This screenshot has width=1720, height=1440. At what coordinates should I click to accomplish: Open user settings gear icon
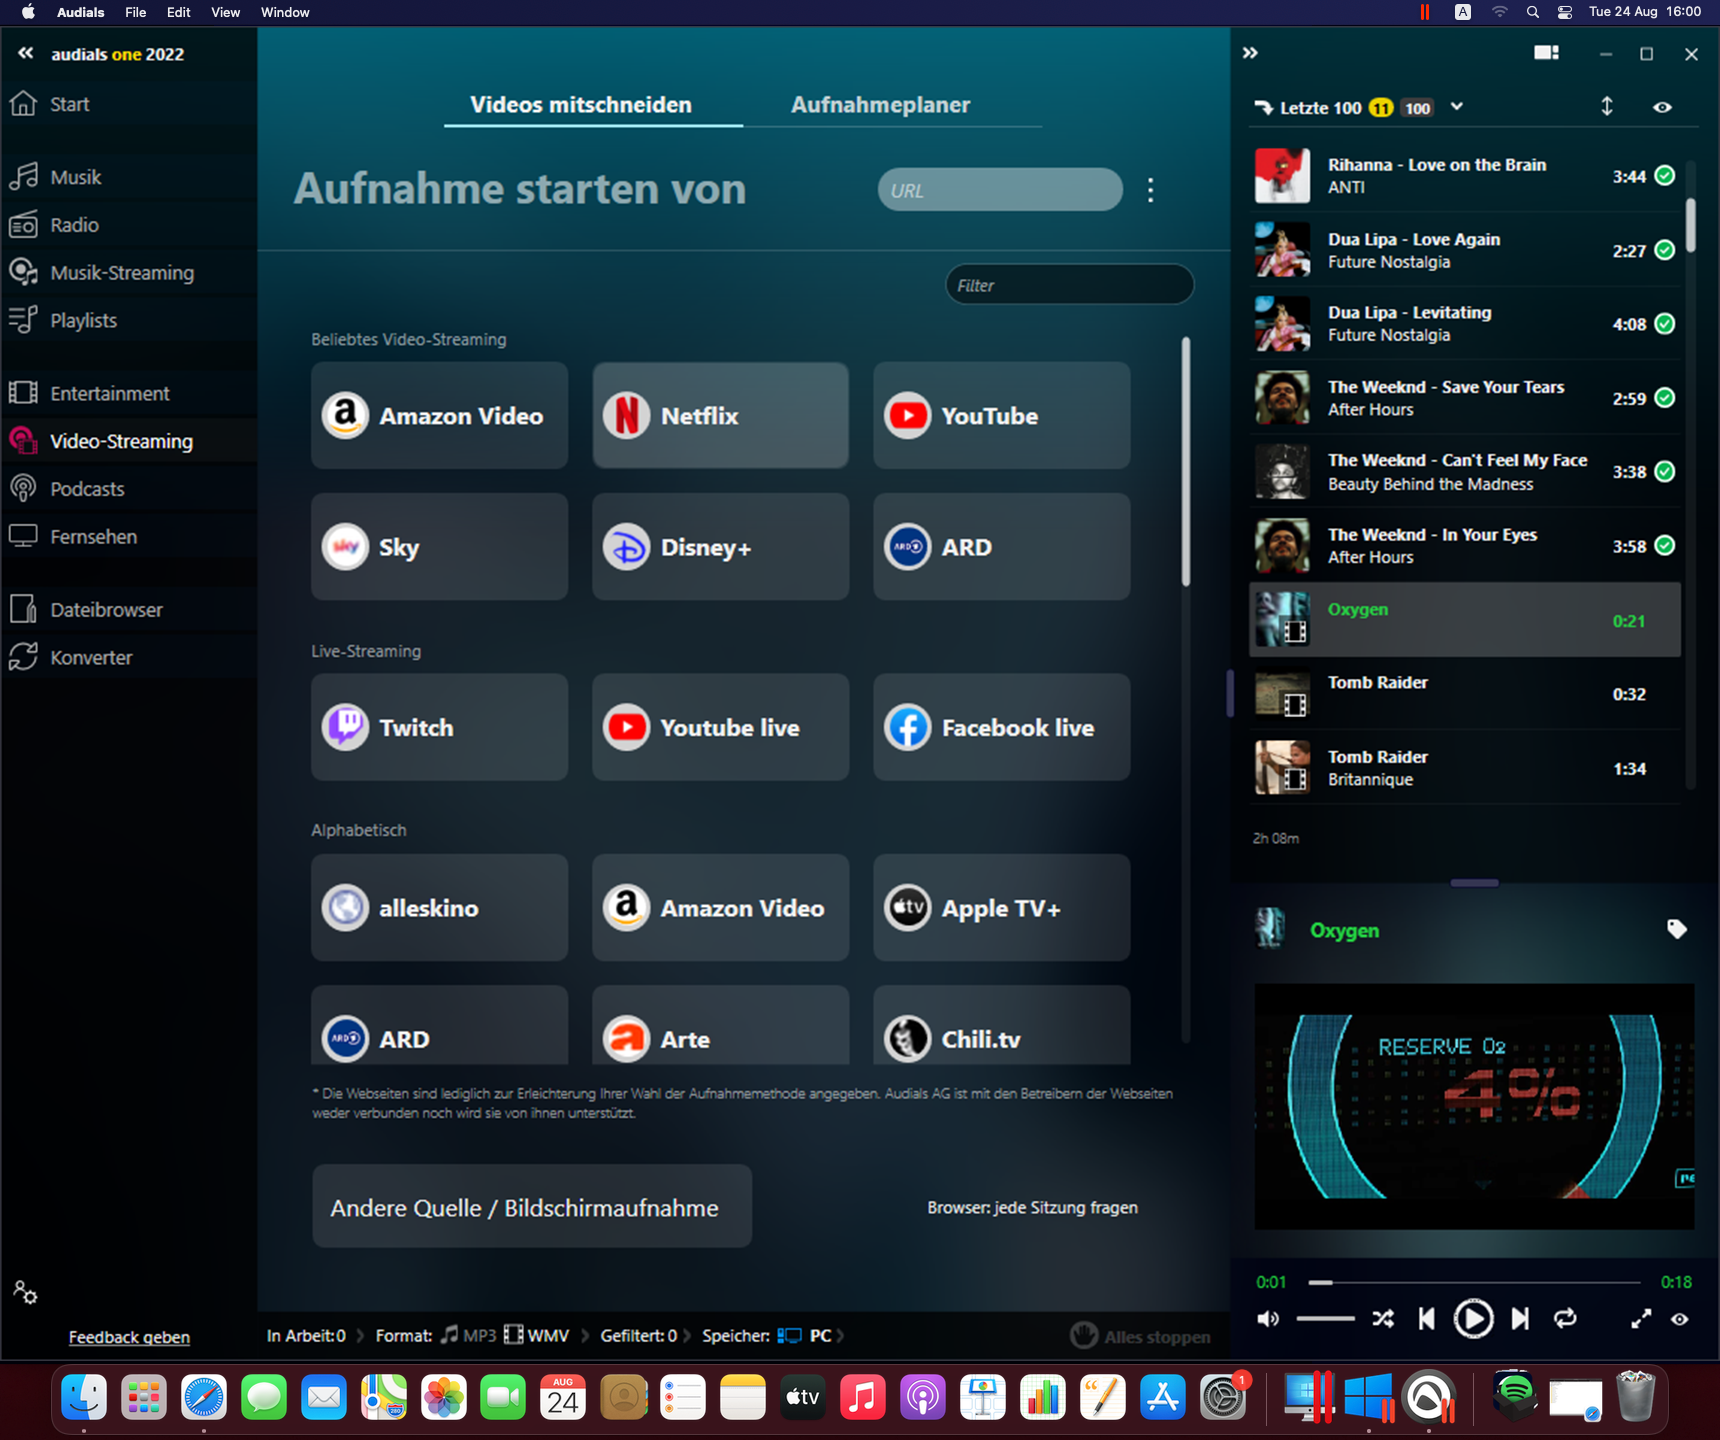pos(26,1293)
